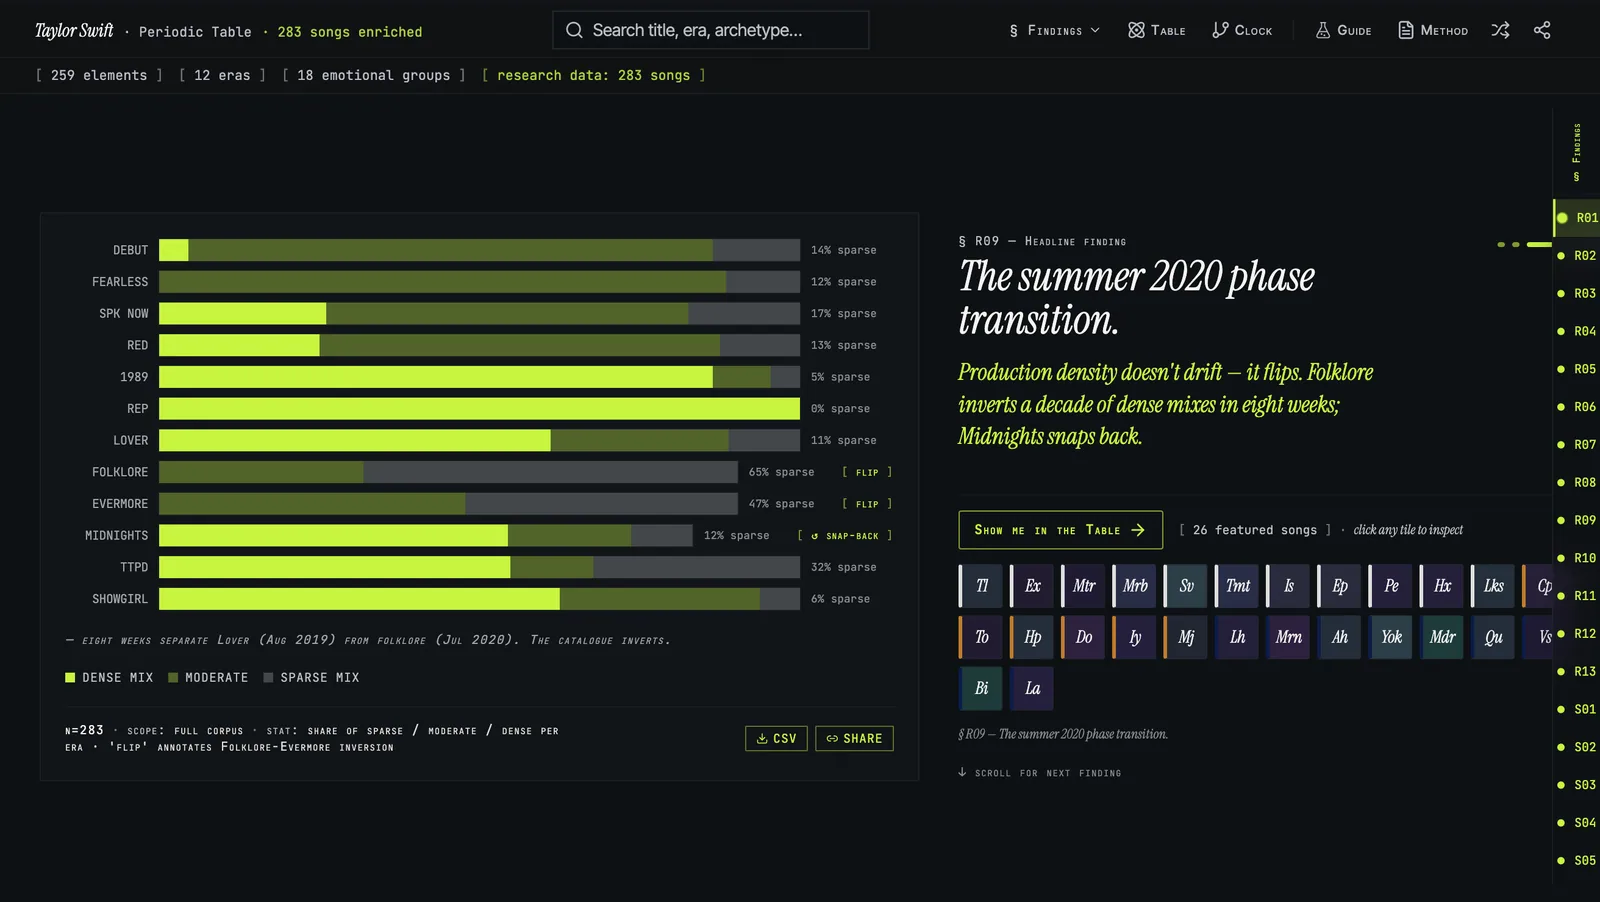Viewport: 1600px width, 902px height.
Task: Select the Tmt song tile
Action: 1237,586
